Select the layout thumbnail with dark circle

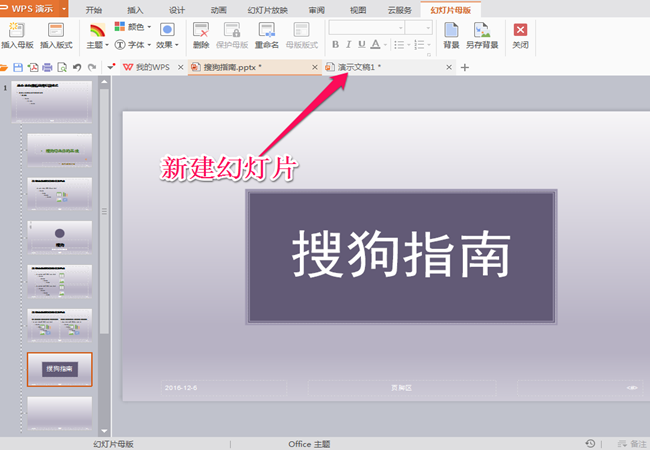coord(60,237)
